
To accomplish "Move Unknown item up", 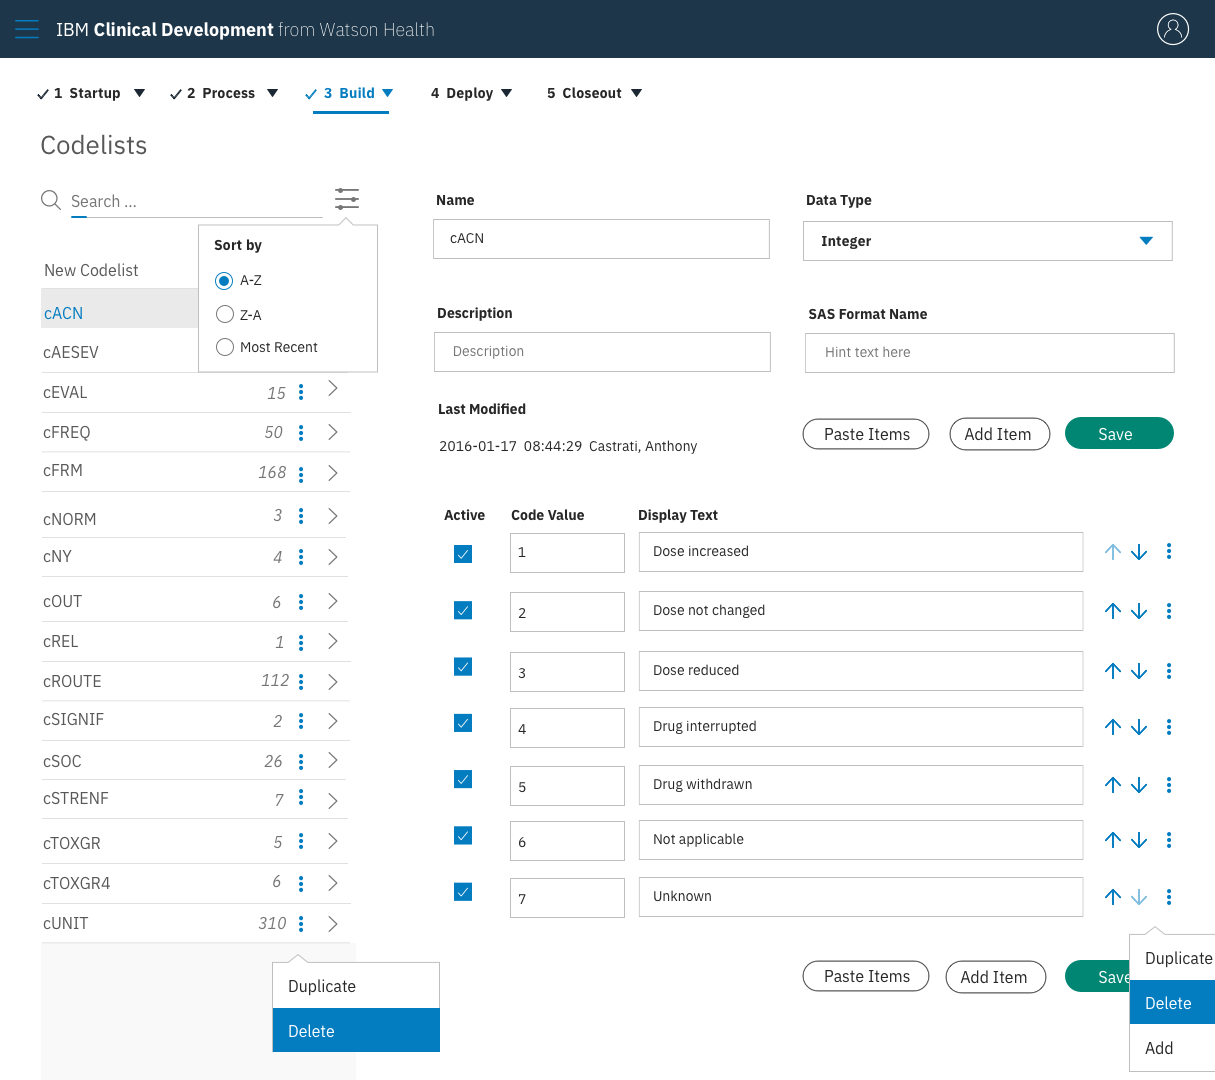I will pyautogui.click(x=1113, y=897).
